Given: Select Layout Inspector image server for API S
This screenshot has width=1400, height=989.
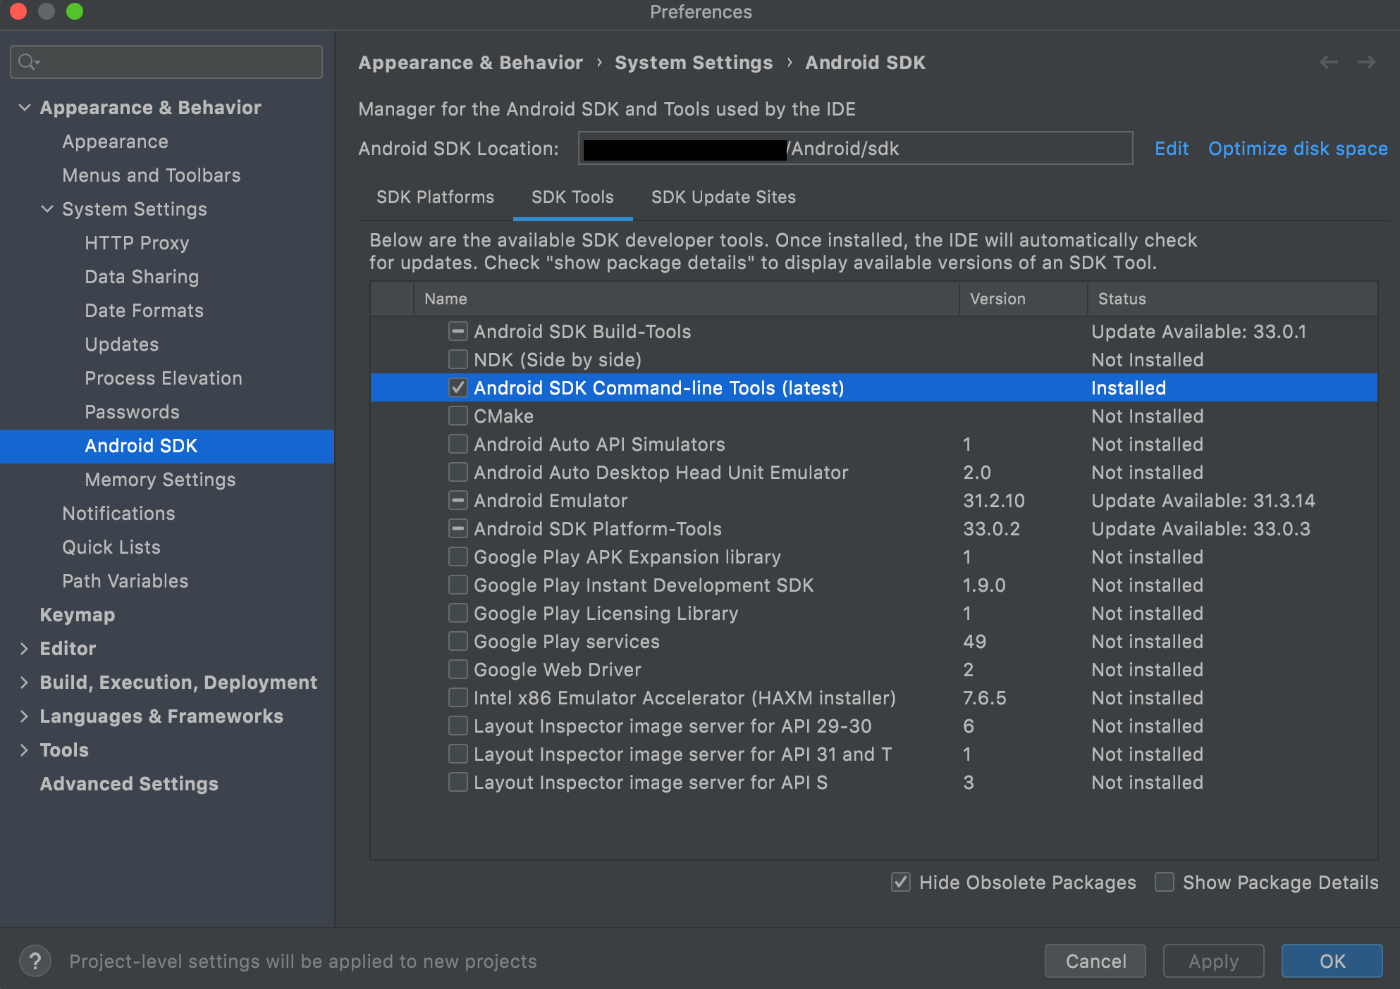Looking at the screenshot, I should [874, 782].
